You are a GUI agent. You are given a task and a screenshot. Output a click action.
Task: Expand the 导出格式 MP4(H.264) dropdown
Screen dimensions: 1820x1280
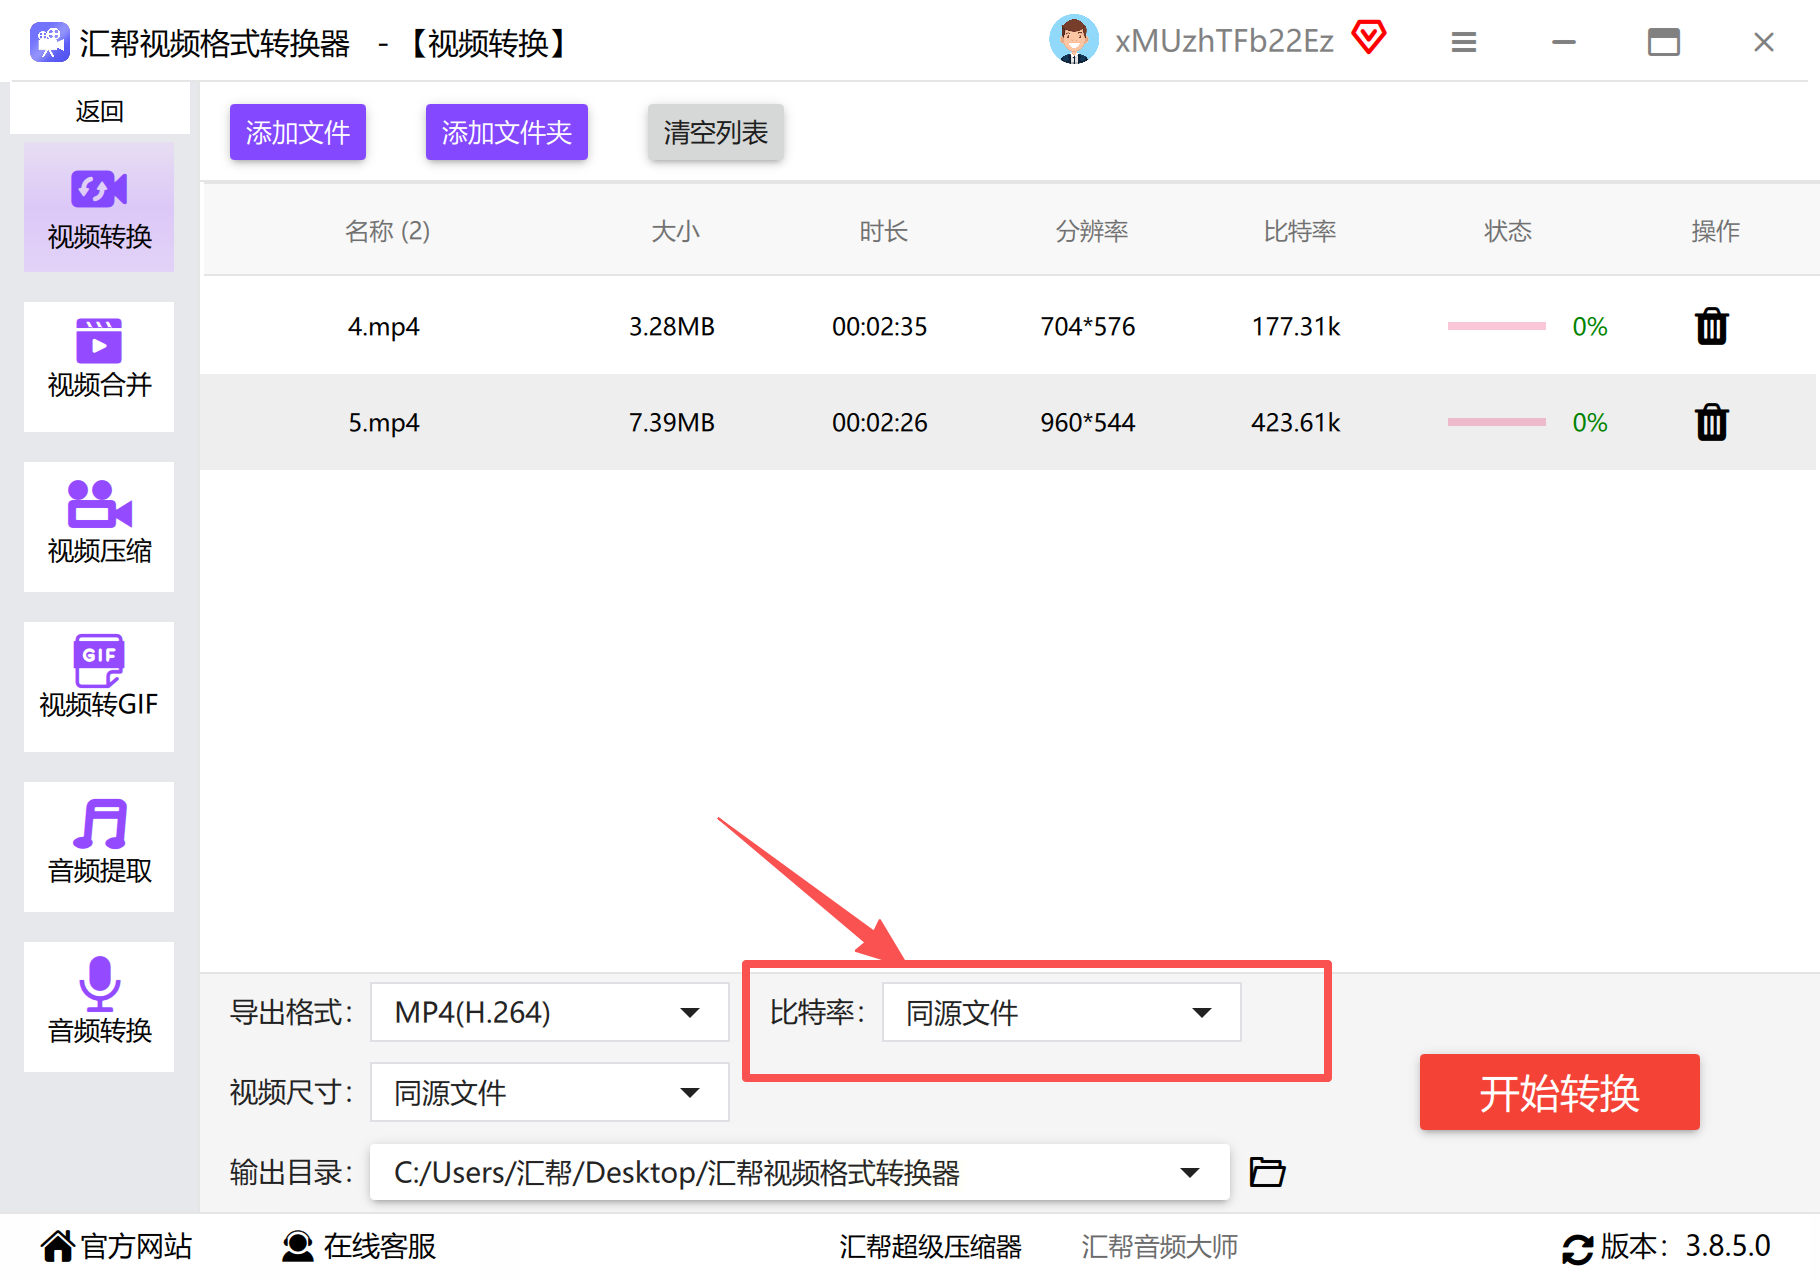549,1012
